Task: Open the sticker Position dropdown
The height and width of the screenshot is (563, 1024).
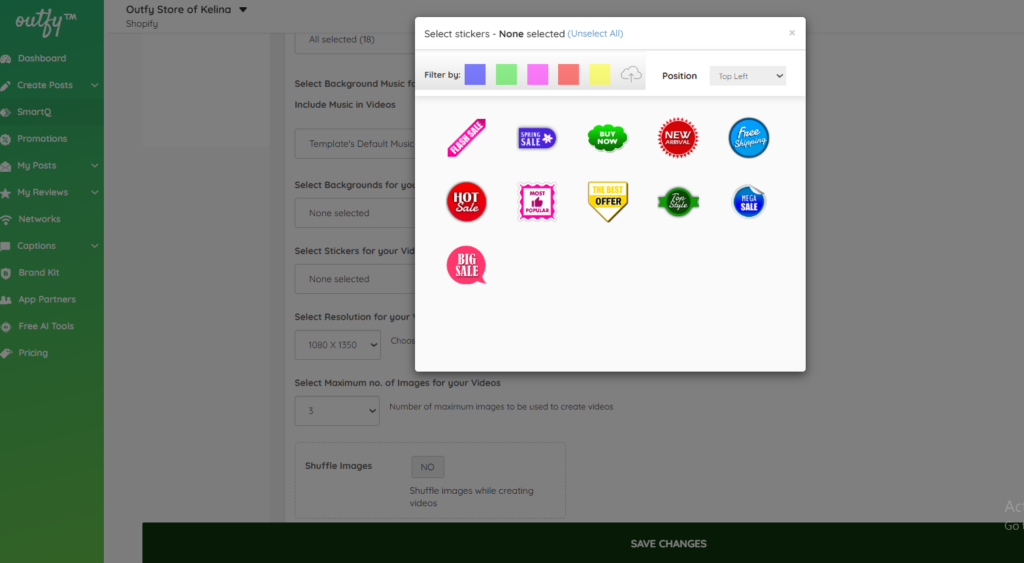Action: point(747,76)
